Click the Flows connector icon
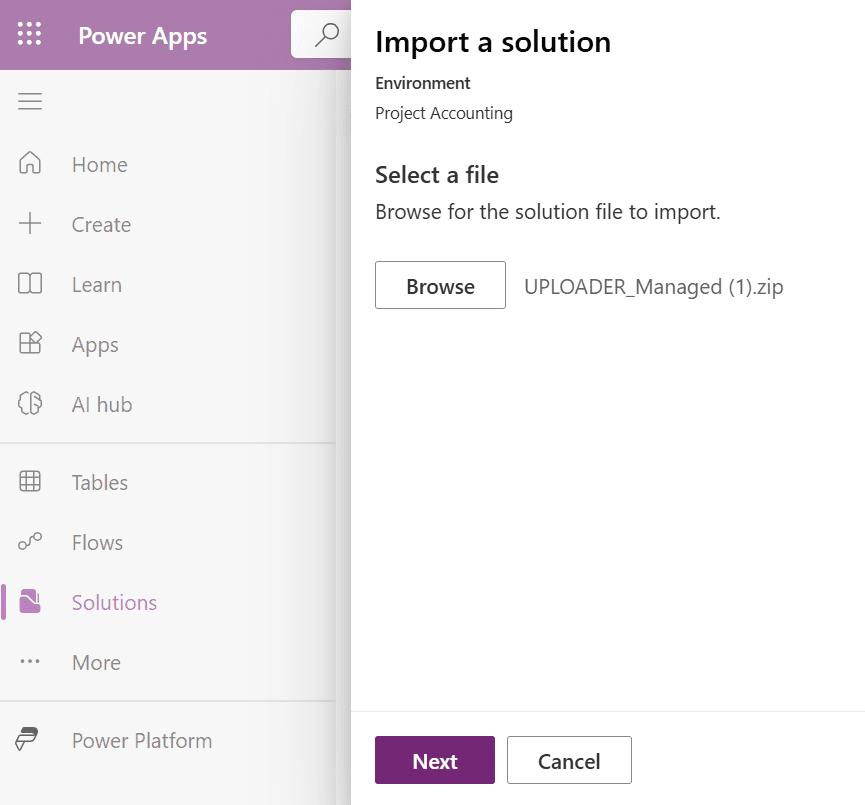The width and height of the screenshot is (865, 805). click(x=30, y=542)
